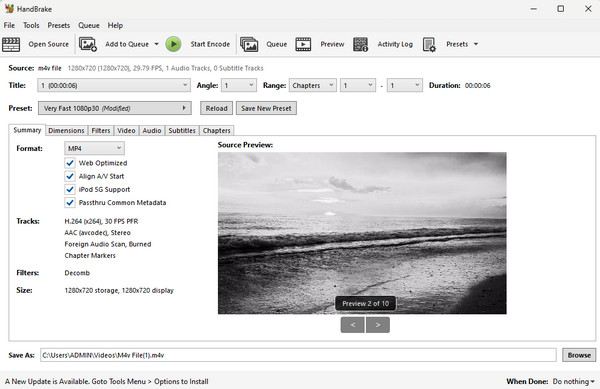
Task: Disable Passthru Common Metadata checkbox
Action: [70, 203]
